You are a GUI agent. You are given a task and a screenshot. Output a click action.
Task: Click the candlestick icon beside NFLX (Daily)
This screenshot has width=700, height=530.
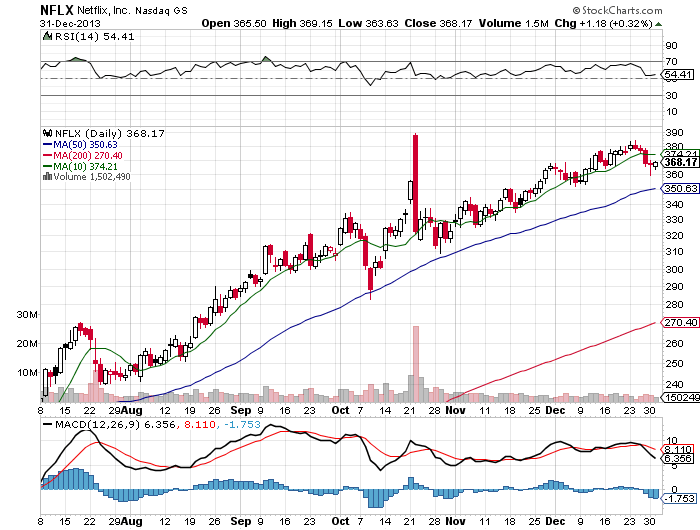47,133
